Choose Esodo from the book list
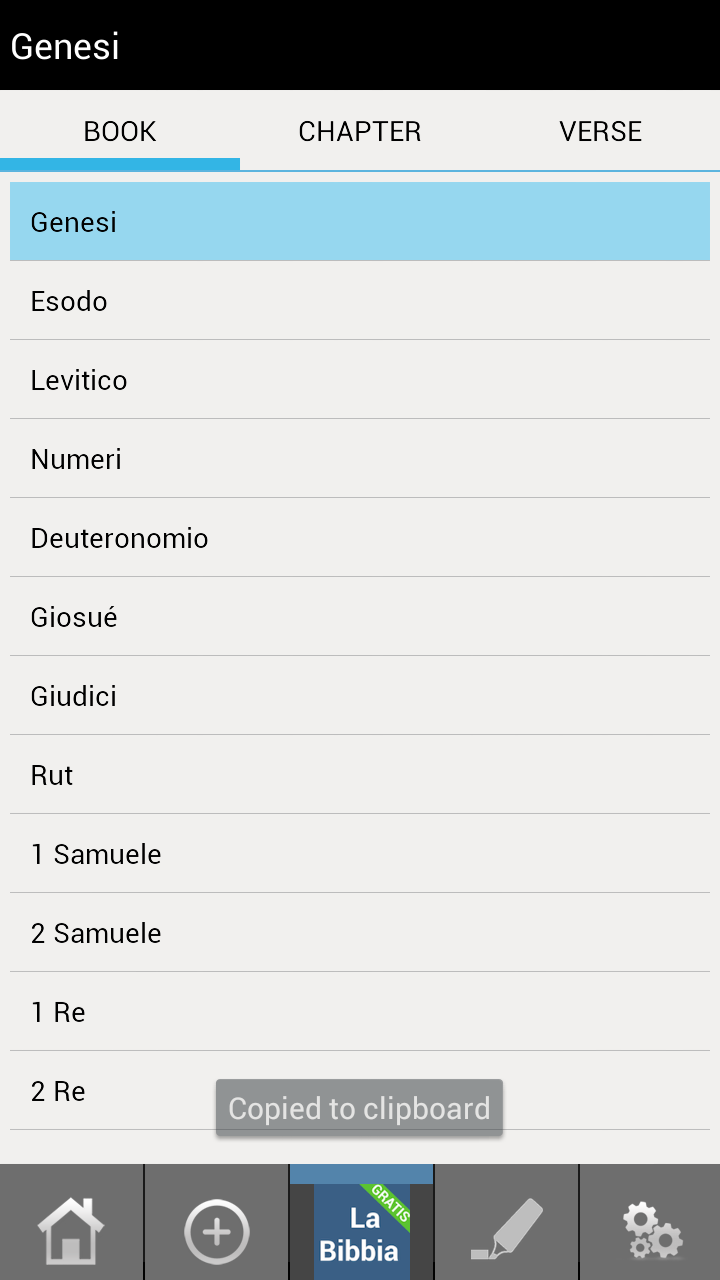The image size is (720, 1280). click(x=360, y=301)
